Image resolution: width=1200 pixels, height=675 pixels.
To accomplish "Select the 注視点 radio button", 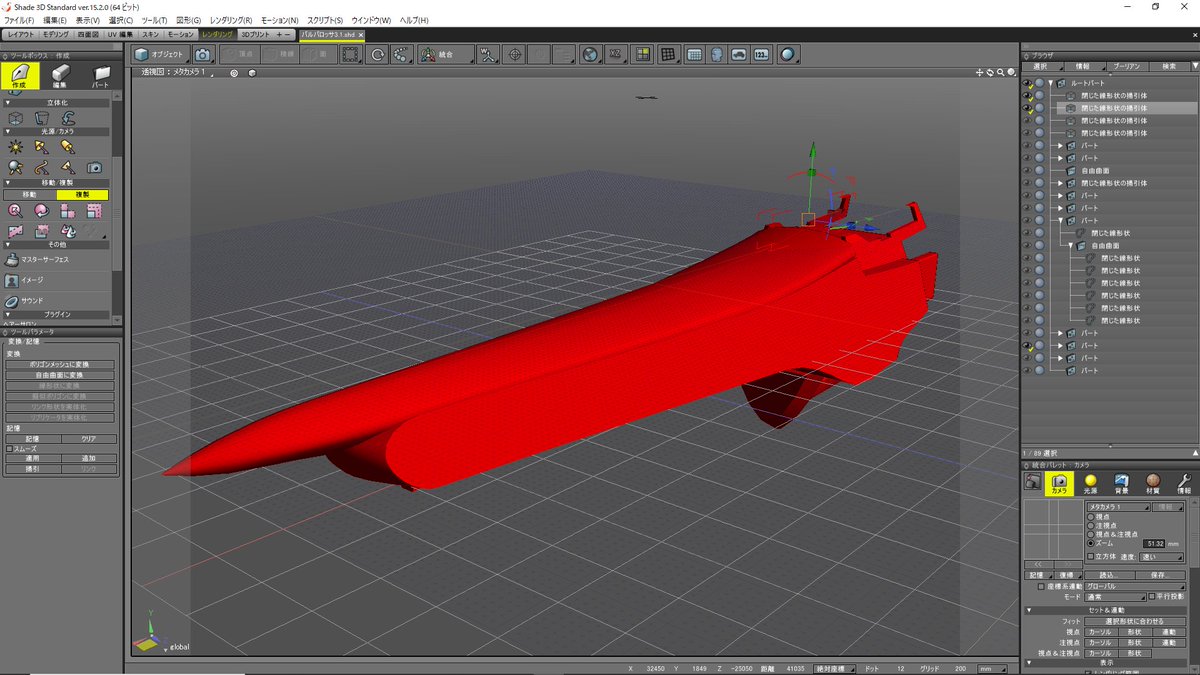I will click(1091, 526).
